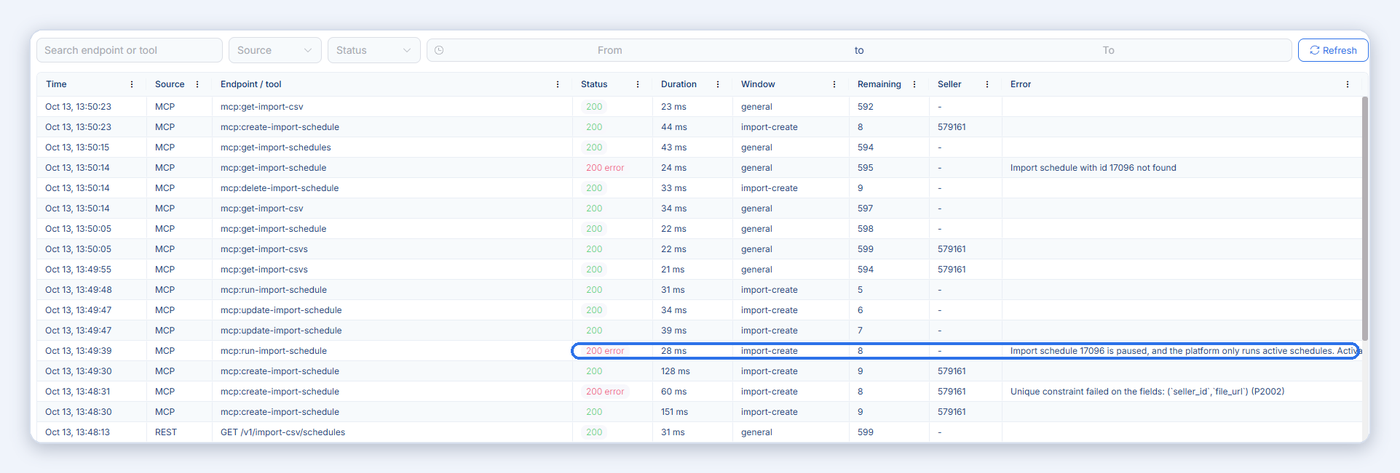Set the To date field
The image size is (1400, 473).
1108,50
